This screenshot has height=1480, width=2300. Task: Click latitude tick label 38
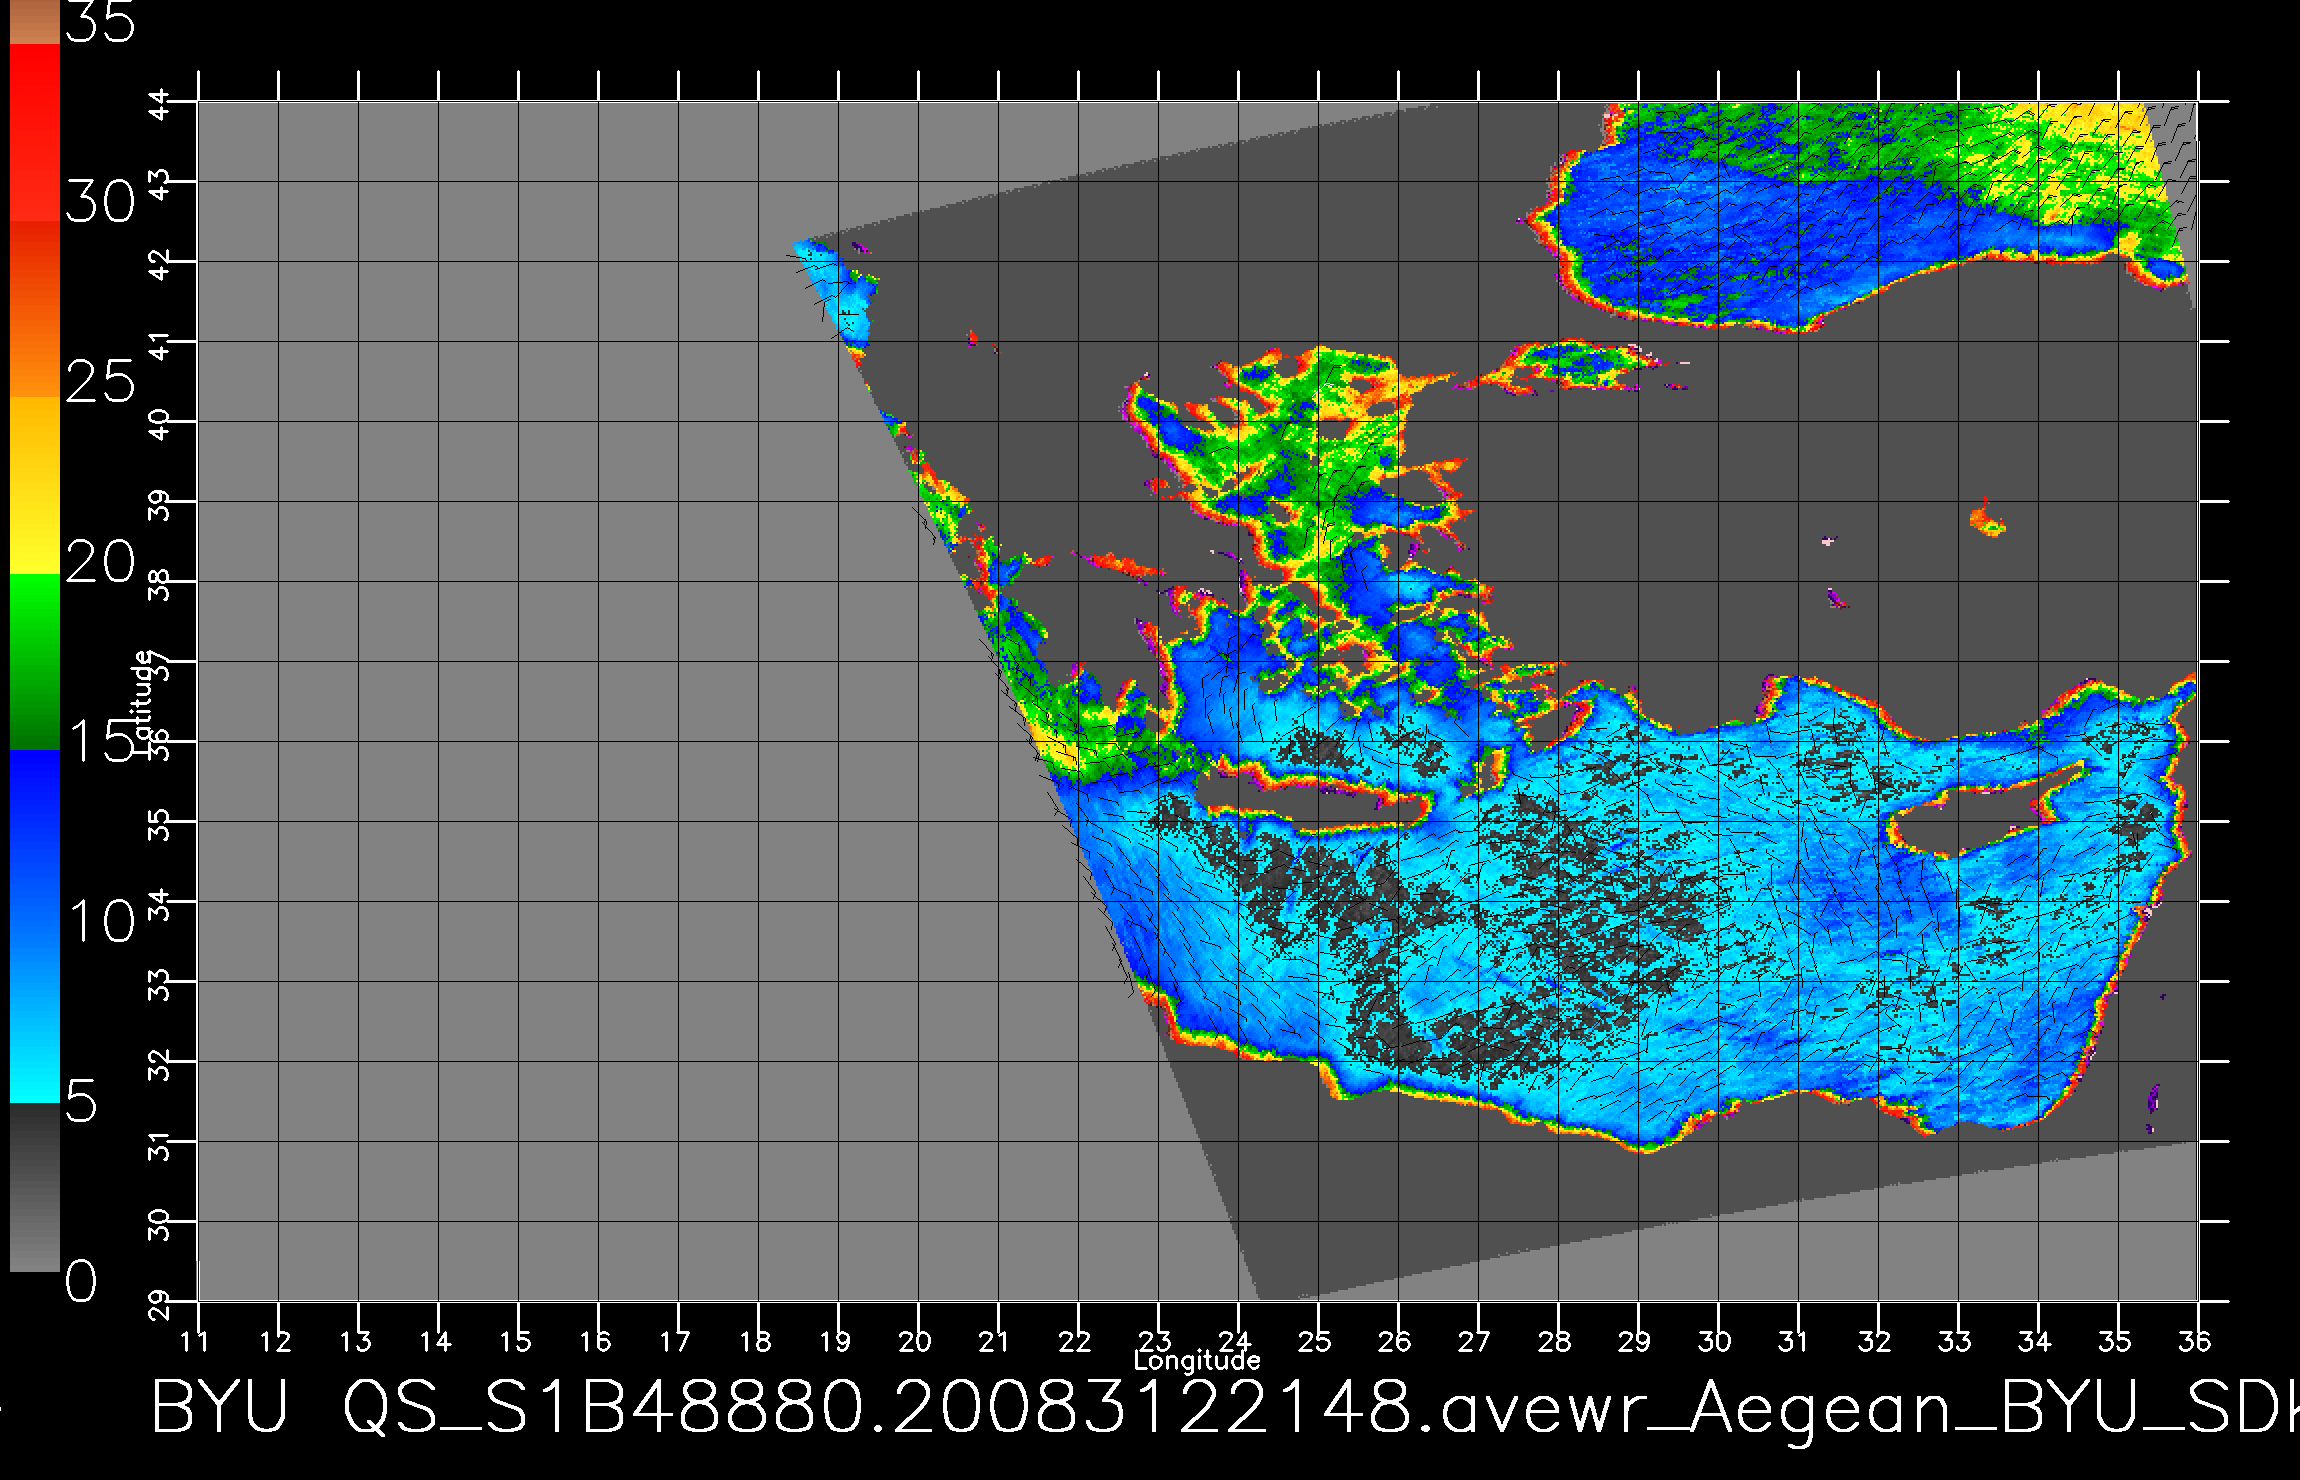pos(160,585)
